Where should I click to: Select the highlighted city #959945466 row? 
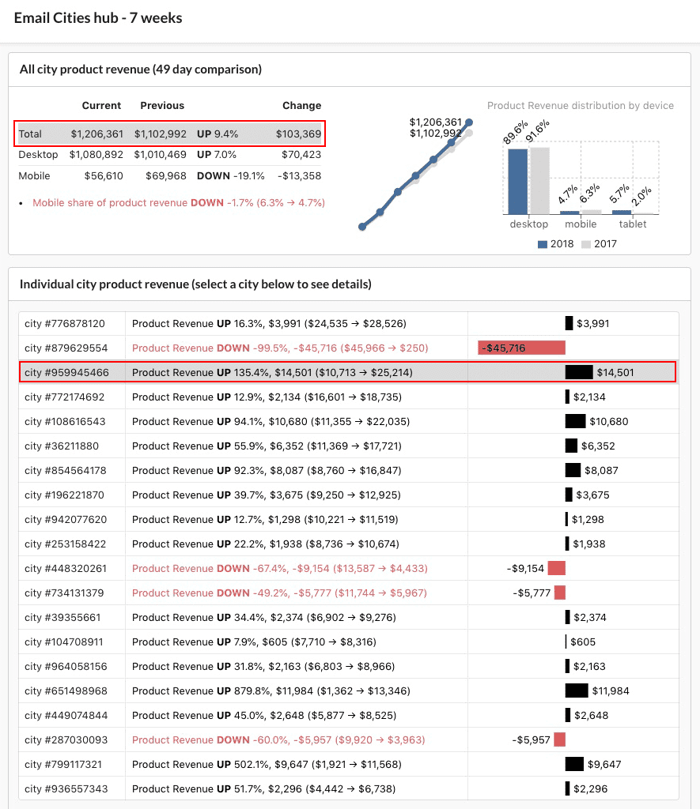348,373
